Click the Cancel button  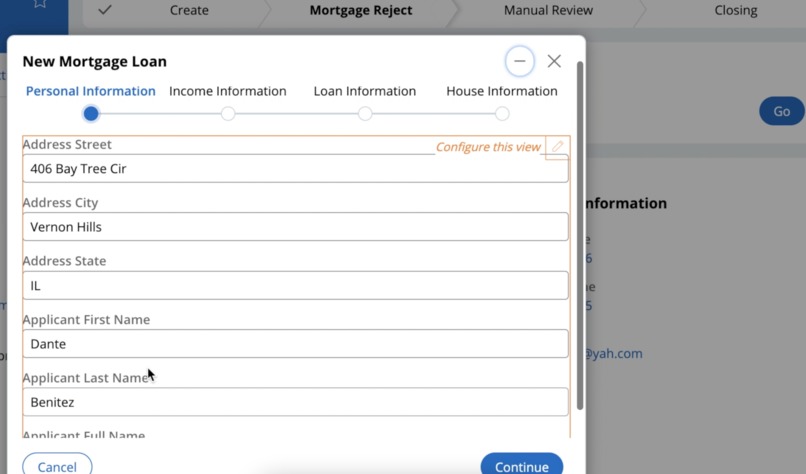57,465
